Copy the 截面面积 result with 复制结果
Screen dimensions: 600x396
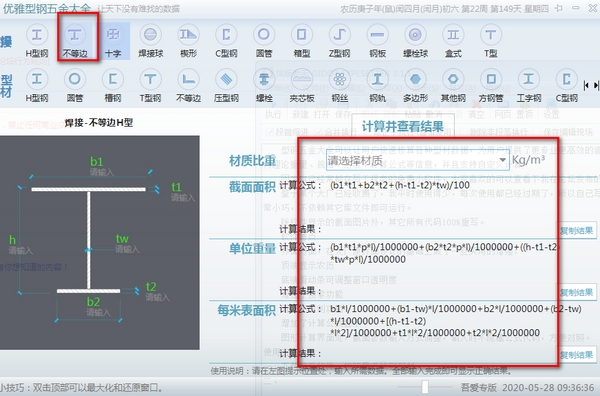pos(576,231)
